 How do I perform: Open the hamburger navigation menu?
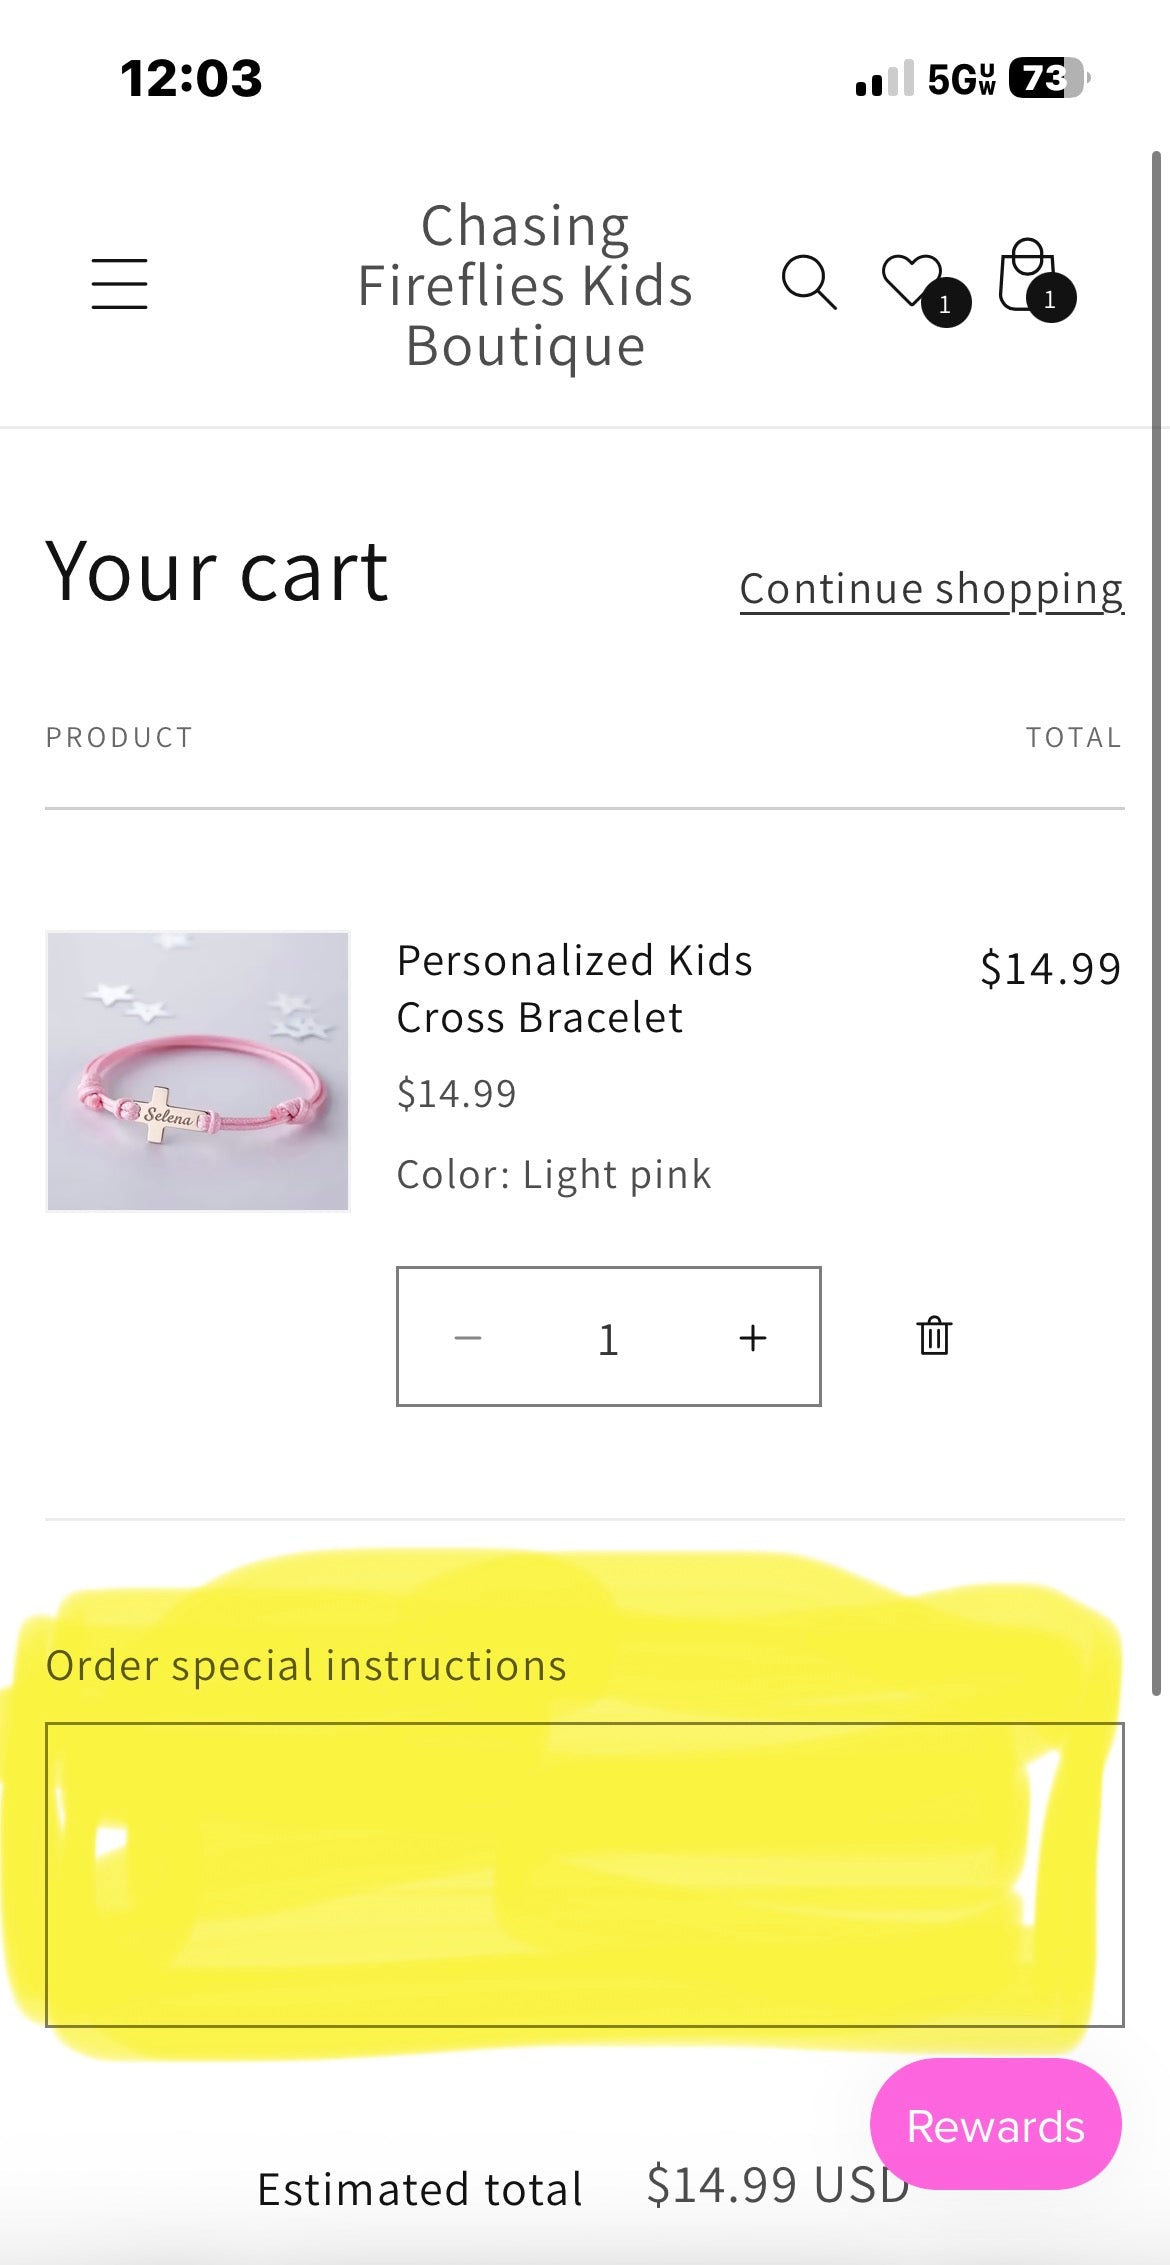pos(119,283)
